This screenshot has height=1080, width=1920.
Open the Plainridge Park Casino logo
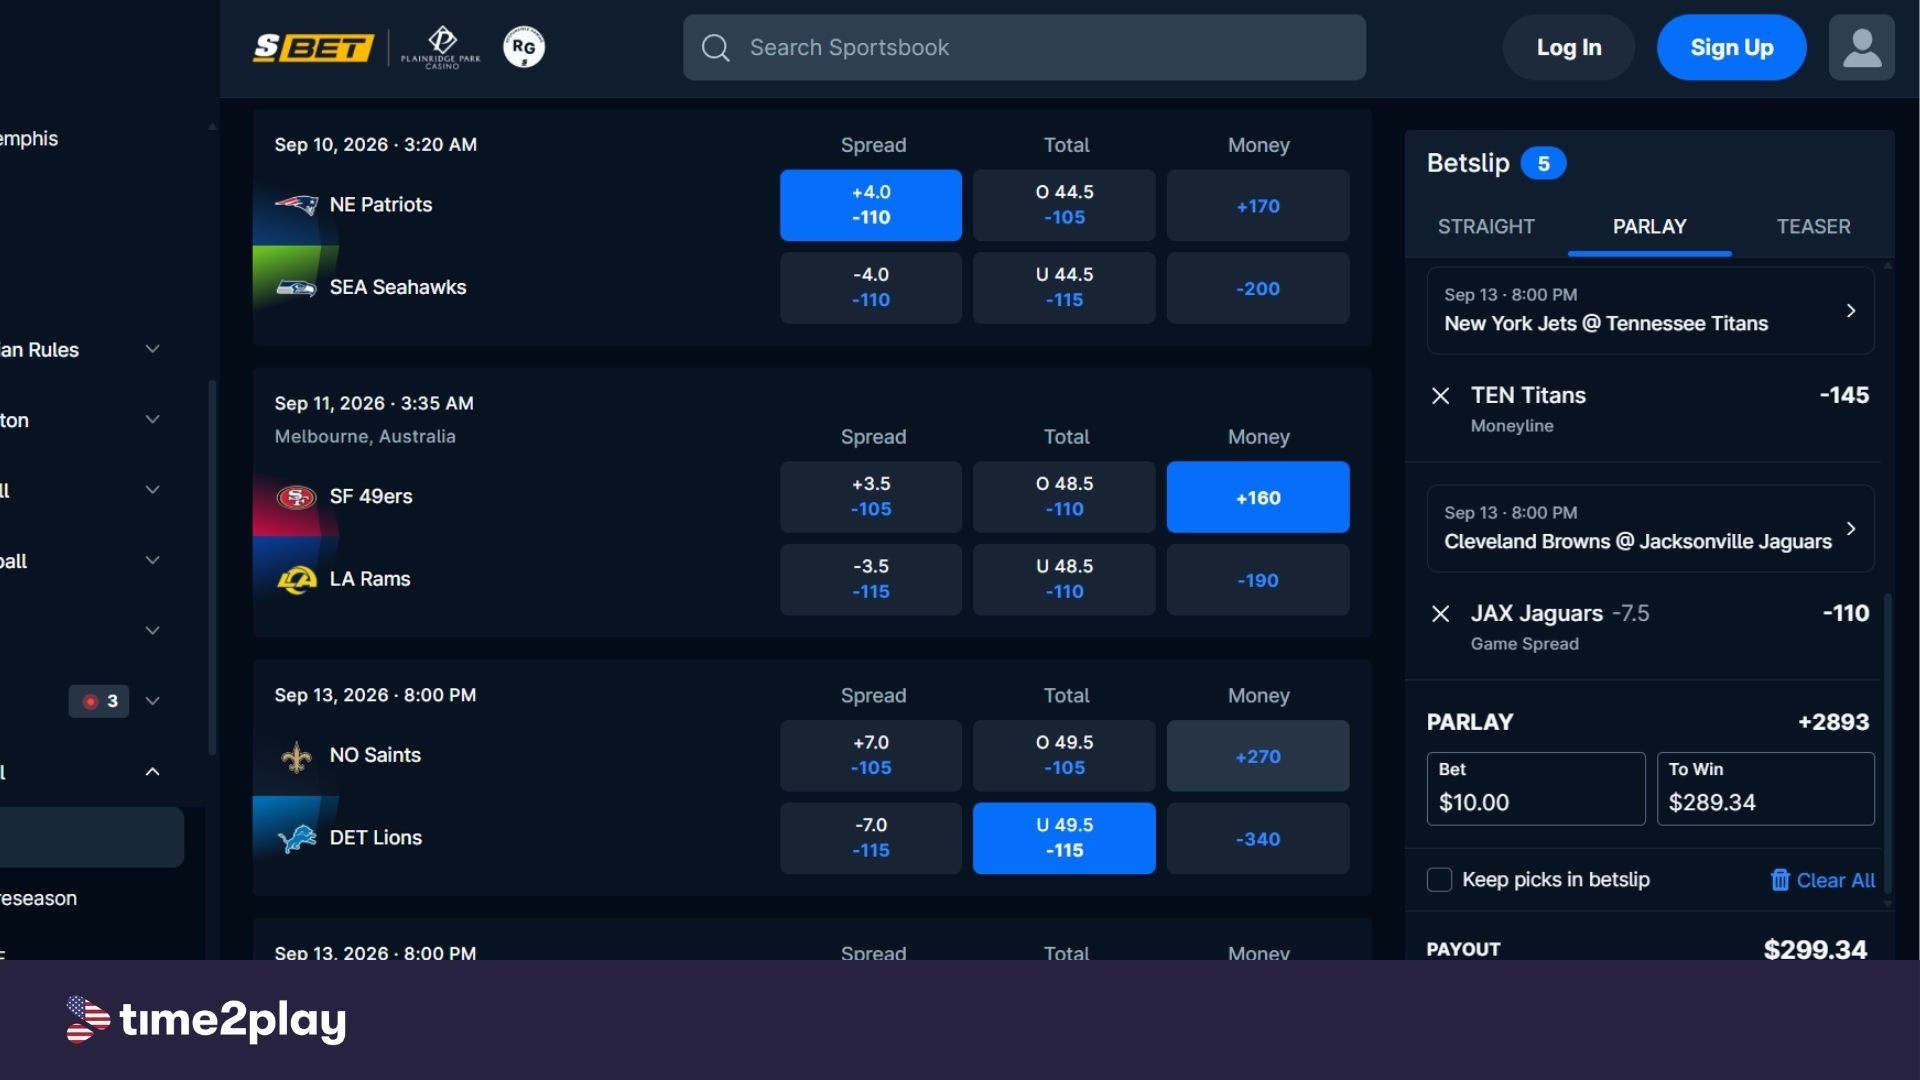pyautogui.click(x=441, y=47)
